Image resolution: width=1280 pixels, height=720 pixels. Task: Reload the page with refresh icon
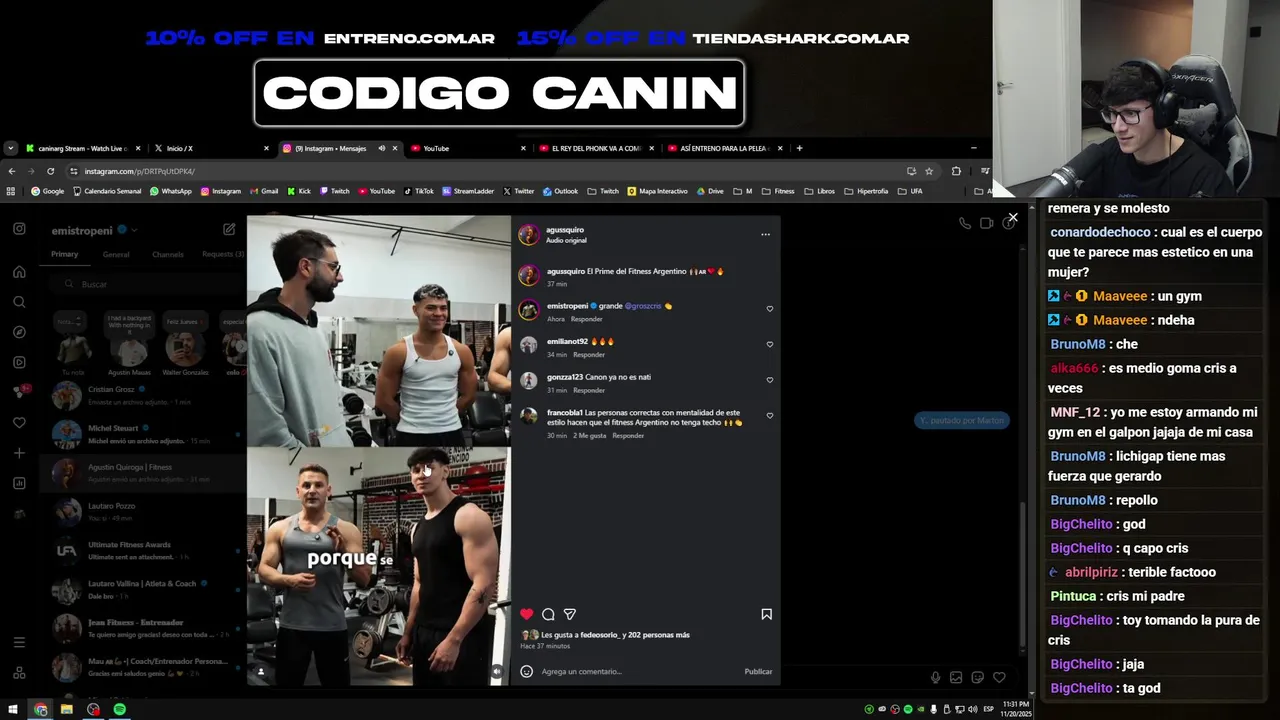pyautogui.click(x=50, y=171)
